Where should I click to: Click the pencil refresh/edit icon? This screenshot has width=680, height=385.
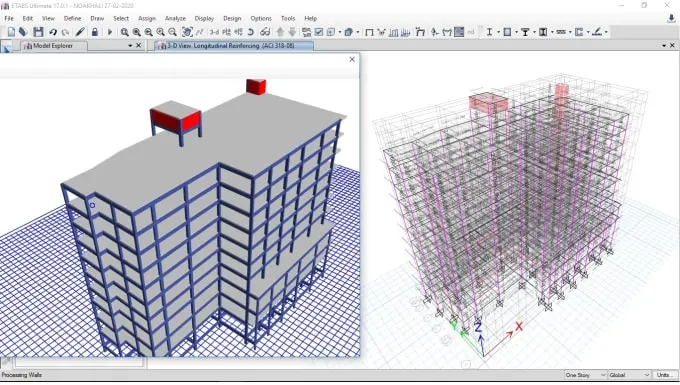coord(80,32)
